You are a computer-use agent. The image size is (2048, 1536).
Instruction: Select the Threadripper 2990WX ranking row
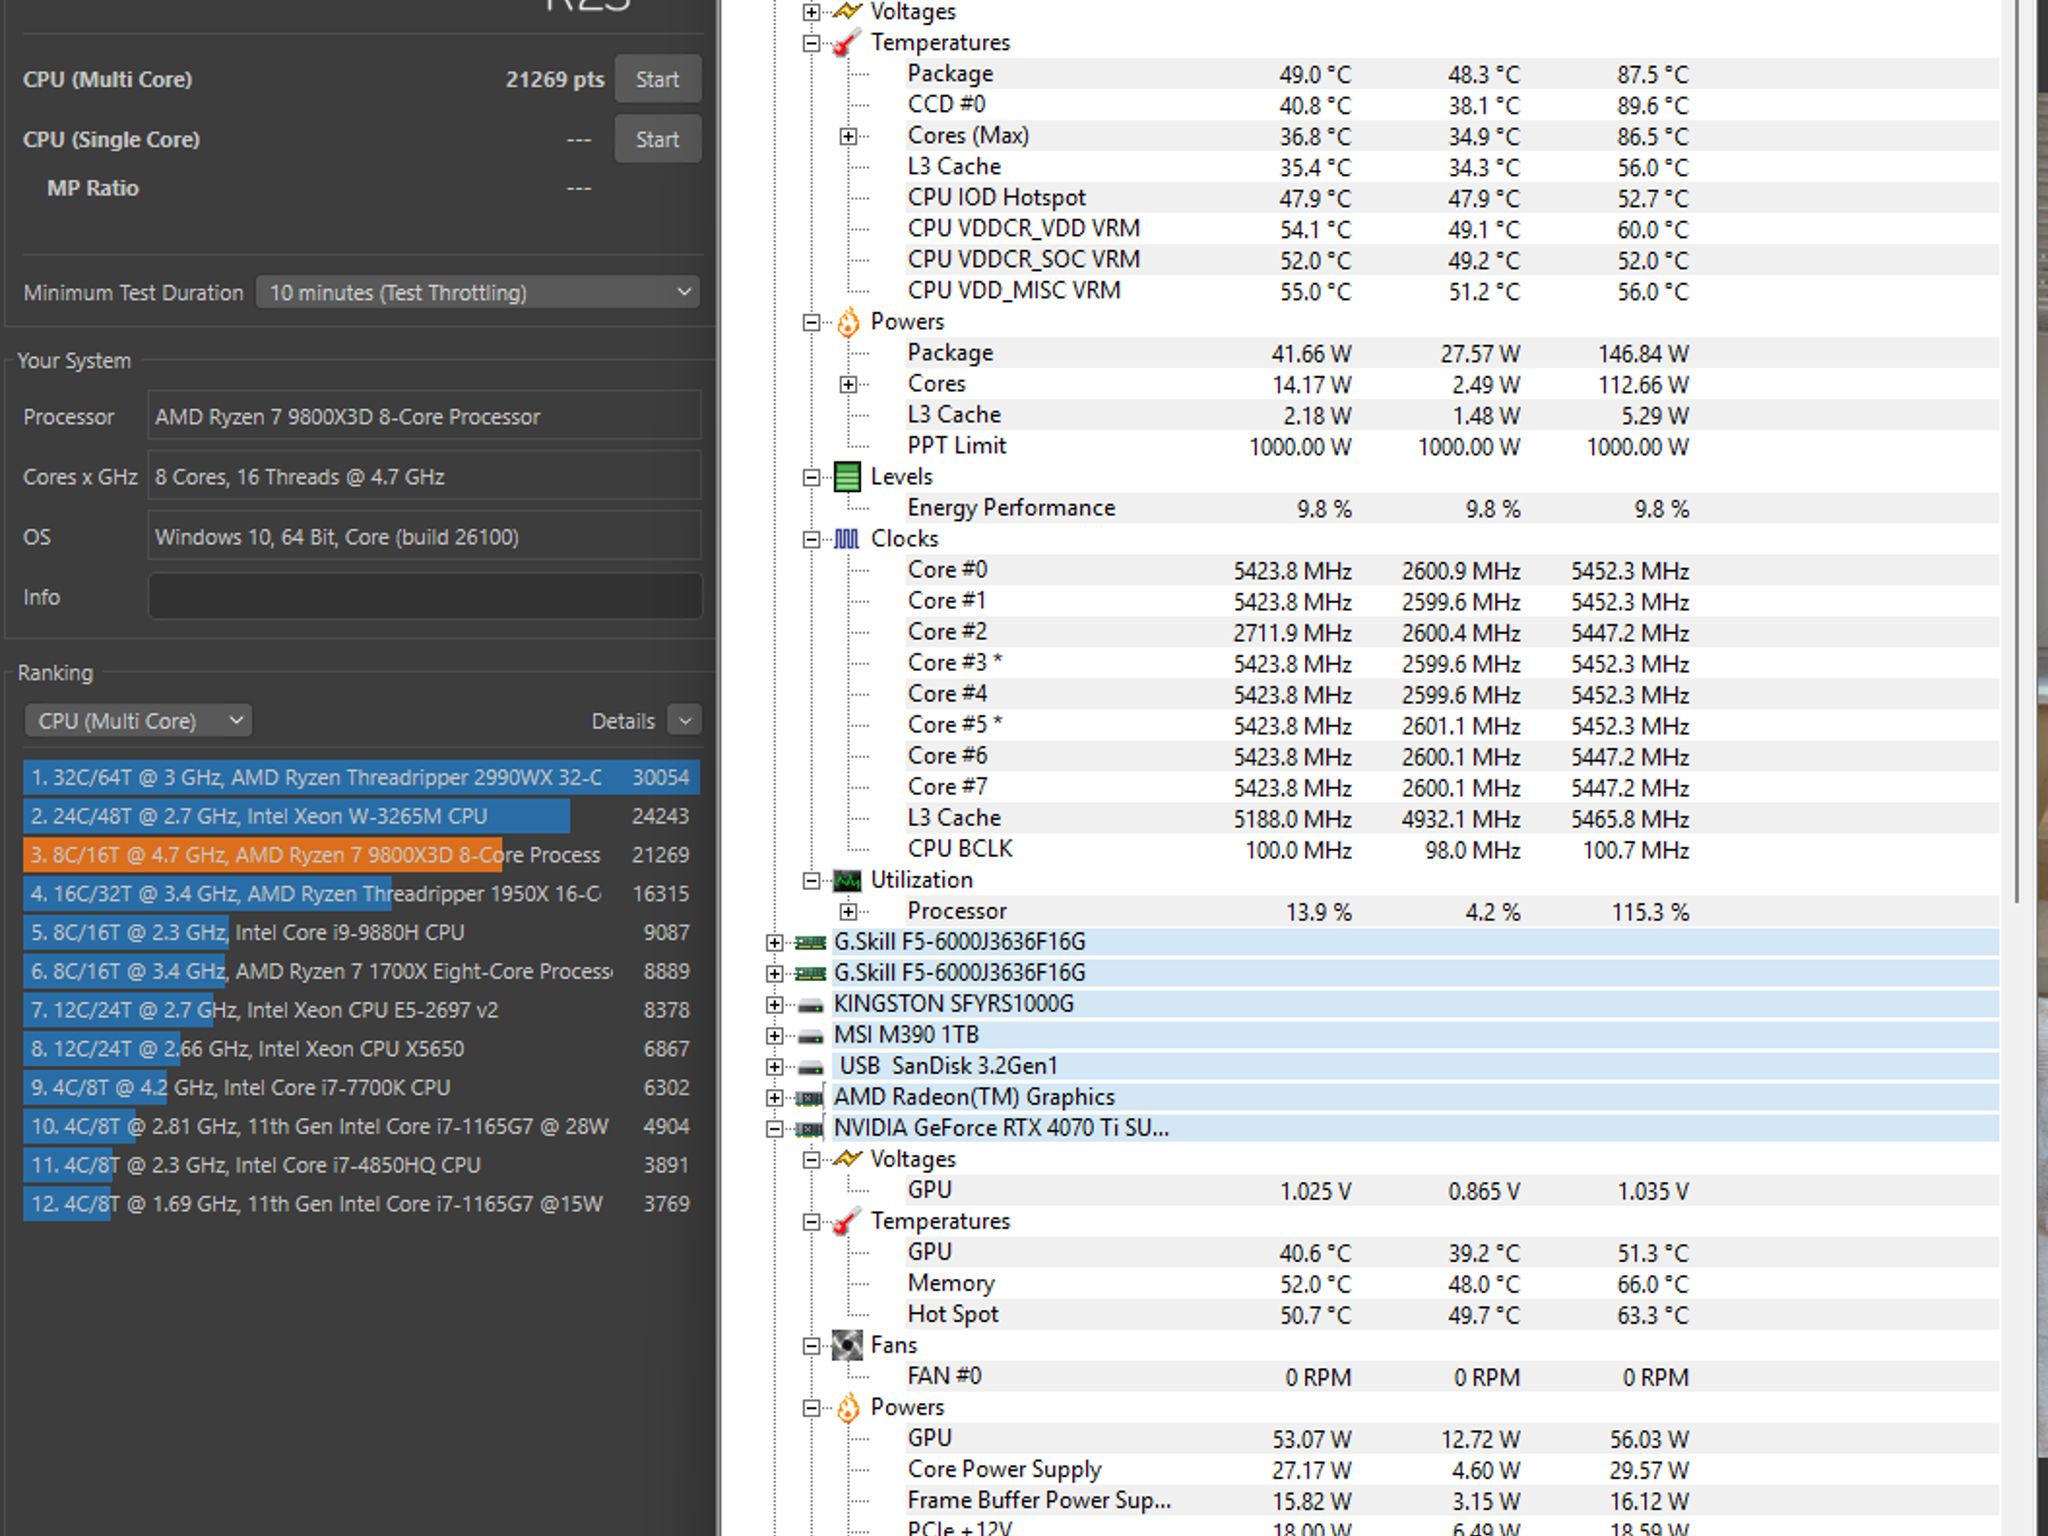(361, 777)
